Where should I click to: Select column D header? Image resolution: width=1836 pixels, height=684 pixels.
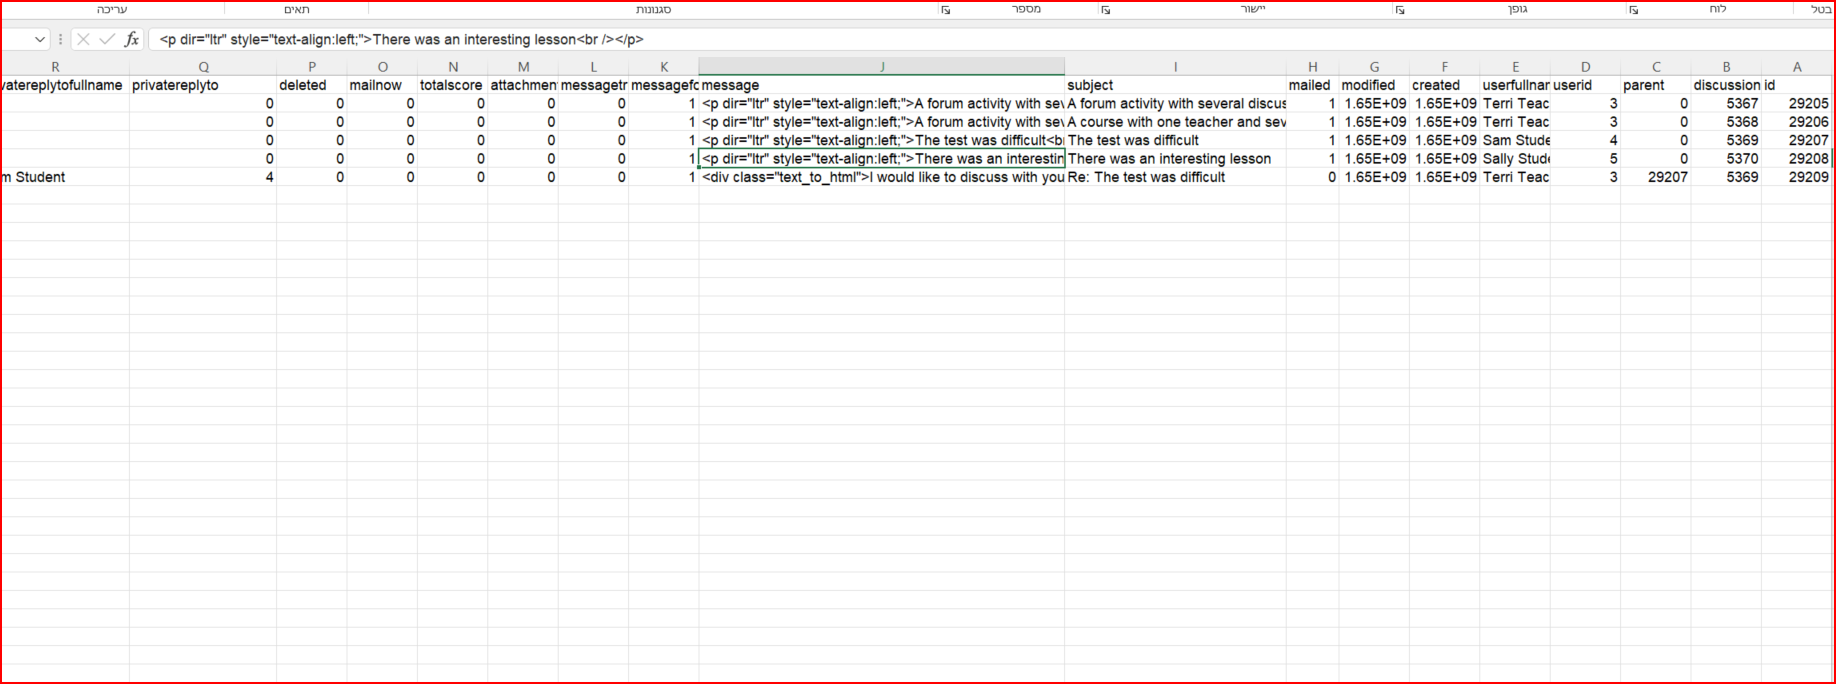pos(1585,67)
